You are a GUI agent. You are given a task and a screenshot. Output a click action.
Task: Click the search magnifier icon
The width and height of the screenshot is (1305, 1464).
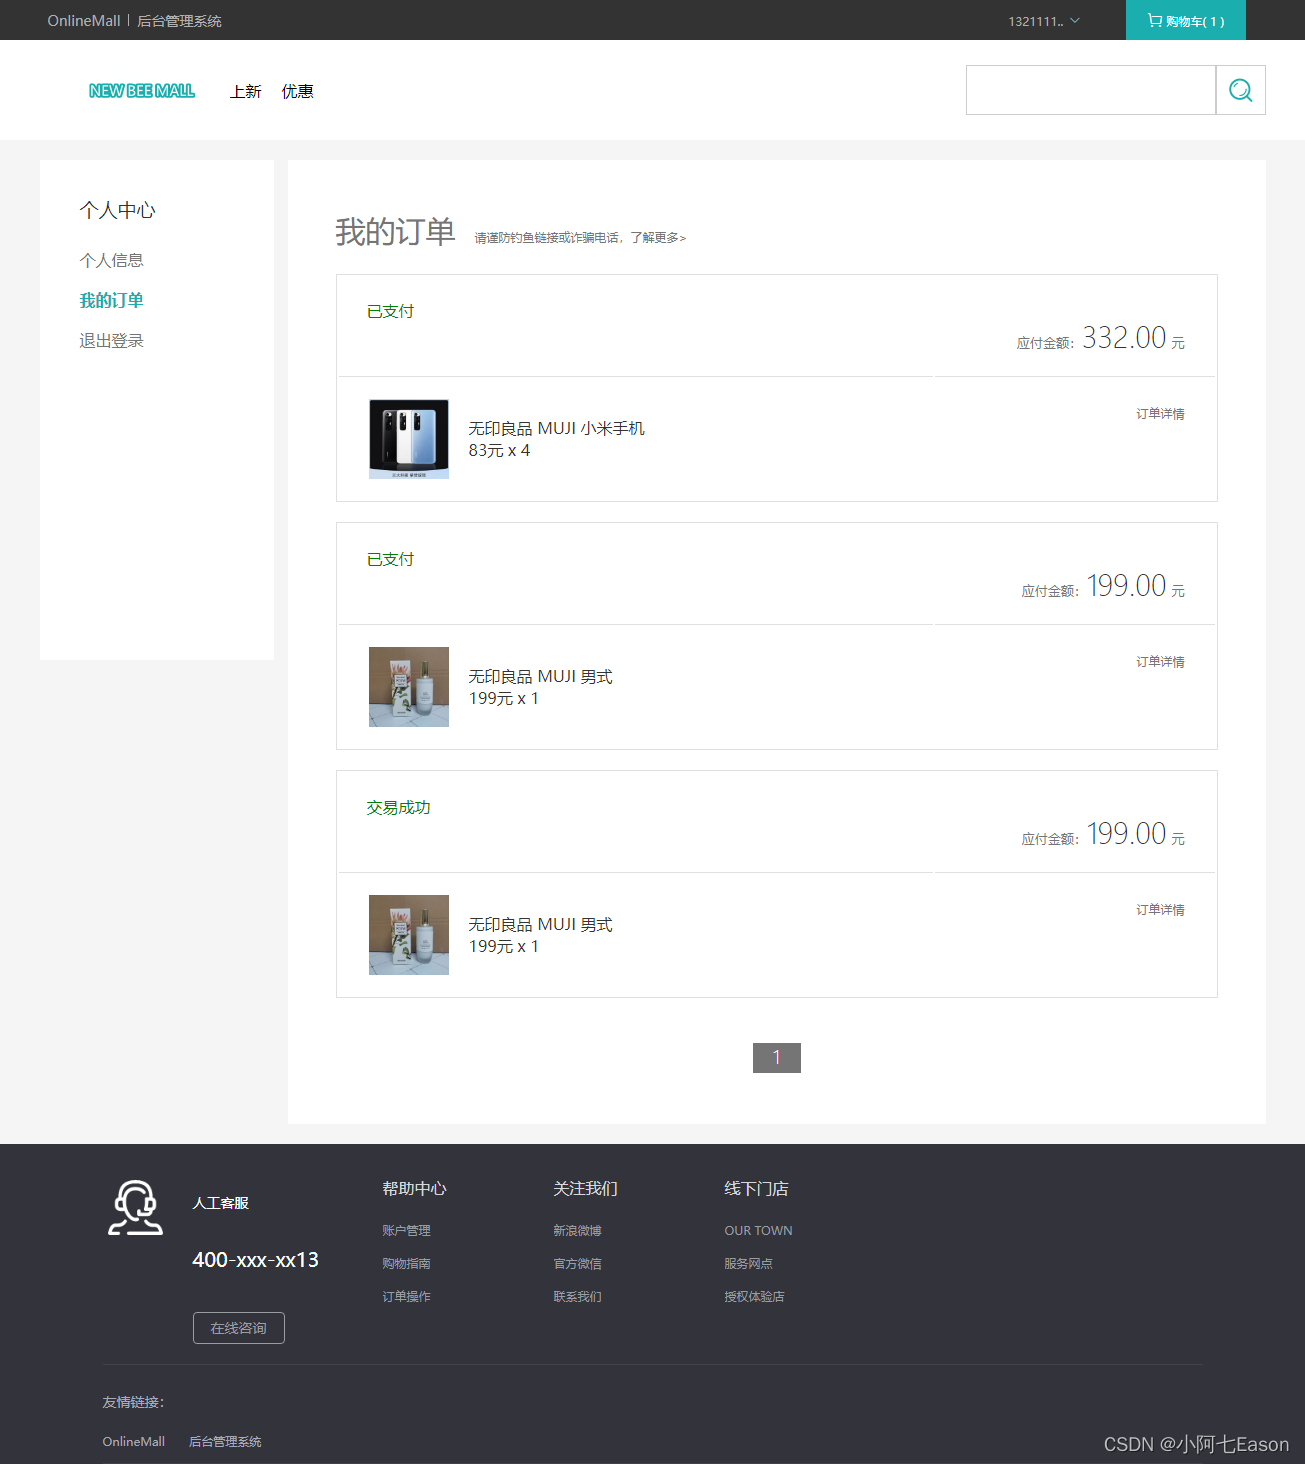[x=1240, y=90]
